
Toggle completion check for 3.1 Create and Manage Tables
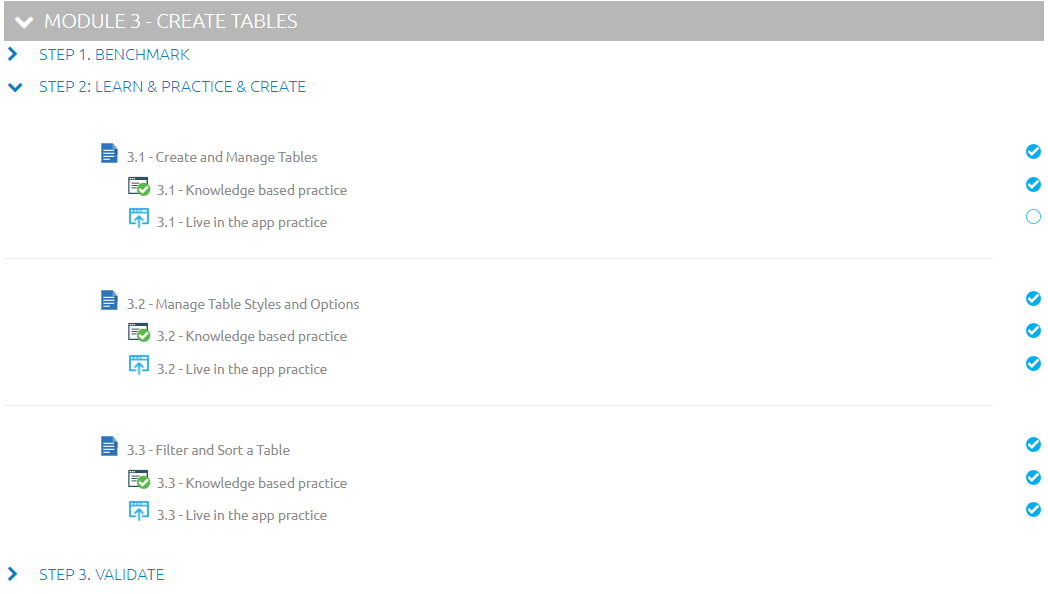(x=1033, y=152)
